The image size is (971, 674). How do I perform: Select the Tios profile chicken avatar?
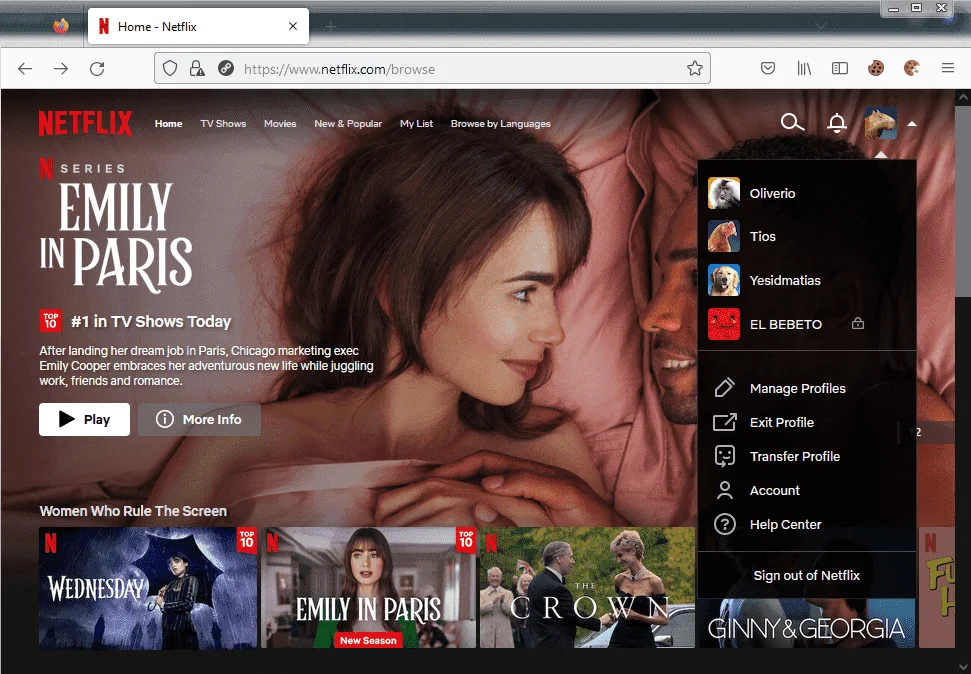pyautogui.click(x=723, y=236)
